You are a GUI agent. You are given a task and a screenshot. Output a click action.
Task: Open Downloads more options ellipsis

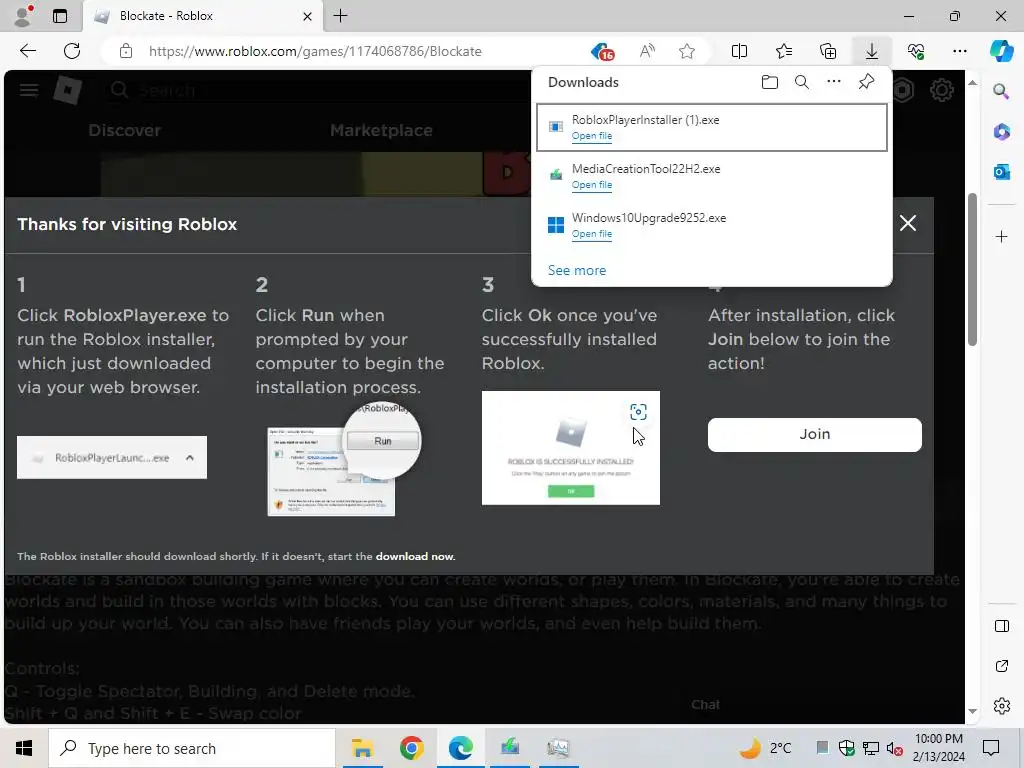click(833, 82)
